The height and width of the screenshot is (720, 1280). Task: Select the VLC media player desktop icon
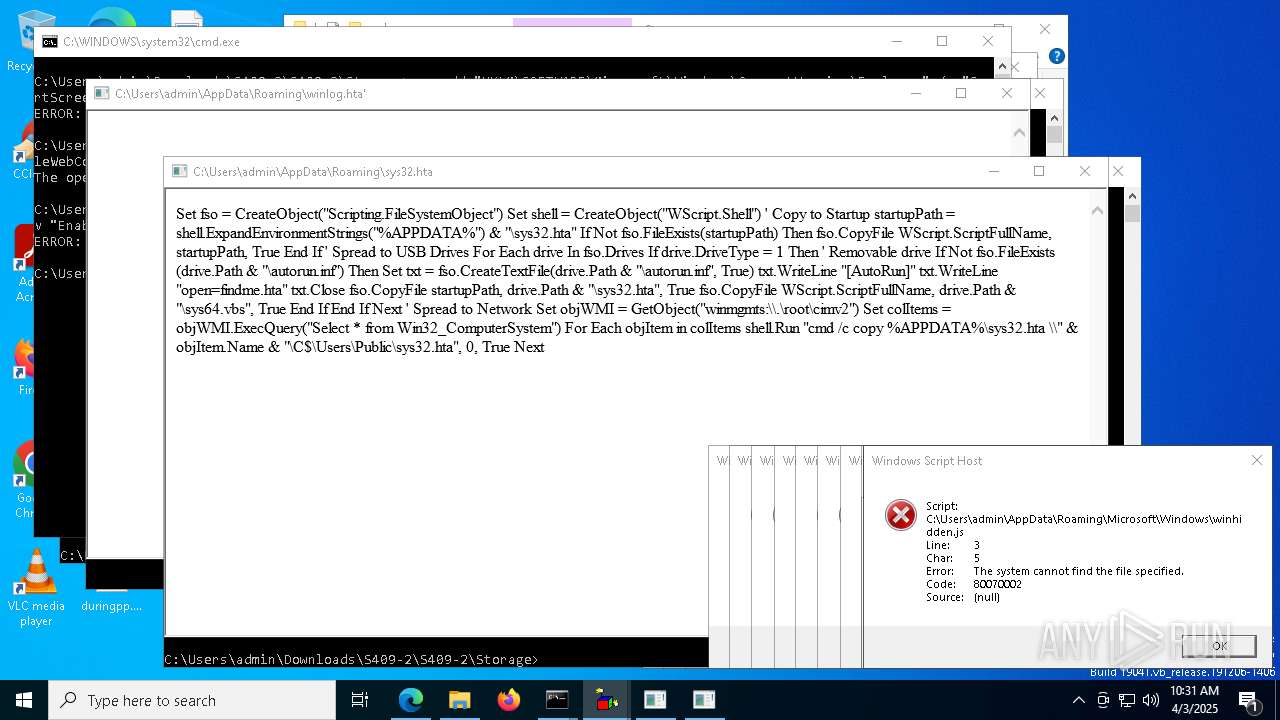(x=36, y=588)
